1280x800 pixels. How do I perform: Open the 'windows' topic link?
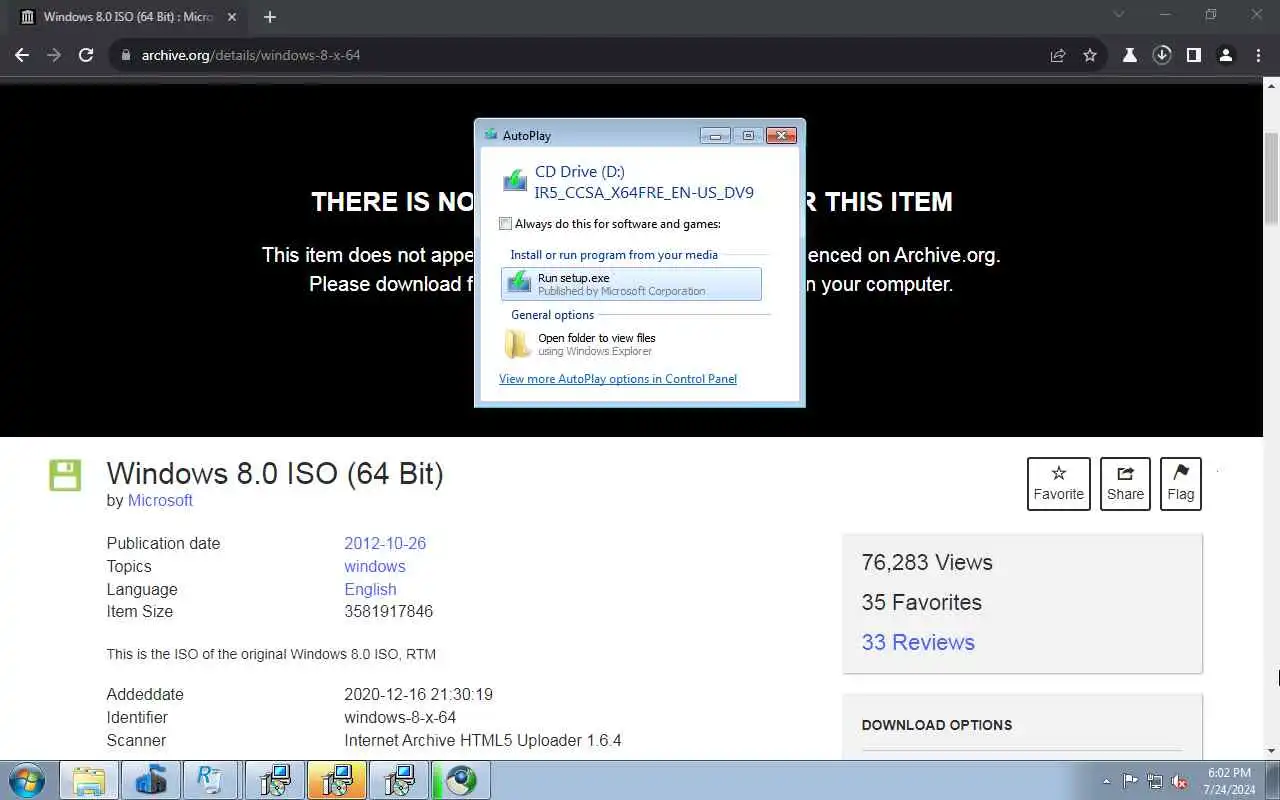(375, 566)
